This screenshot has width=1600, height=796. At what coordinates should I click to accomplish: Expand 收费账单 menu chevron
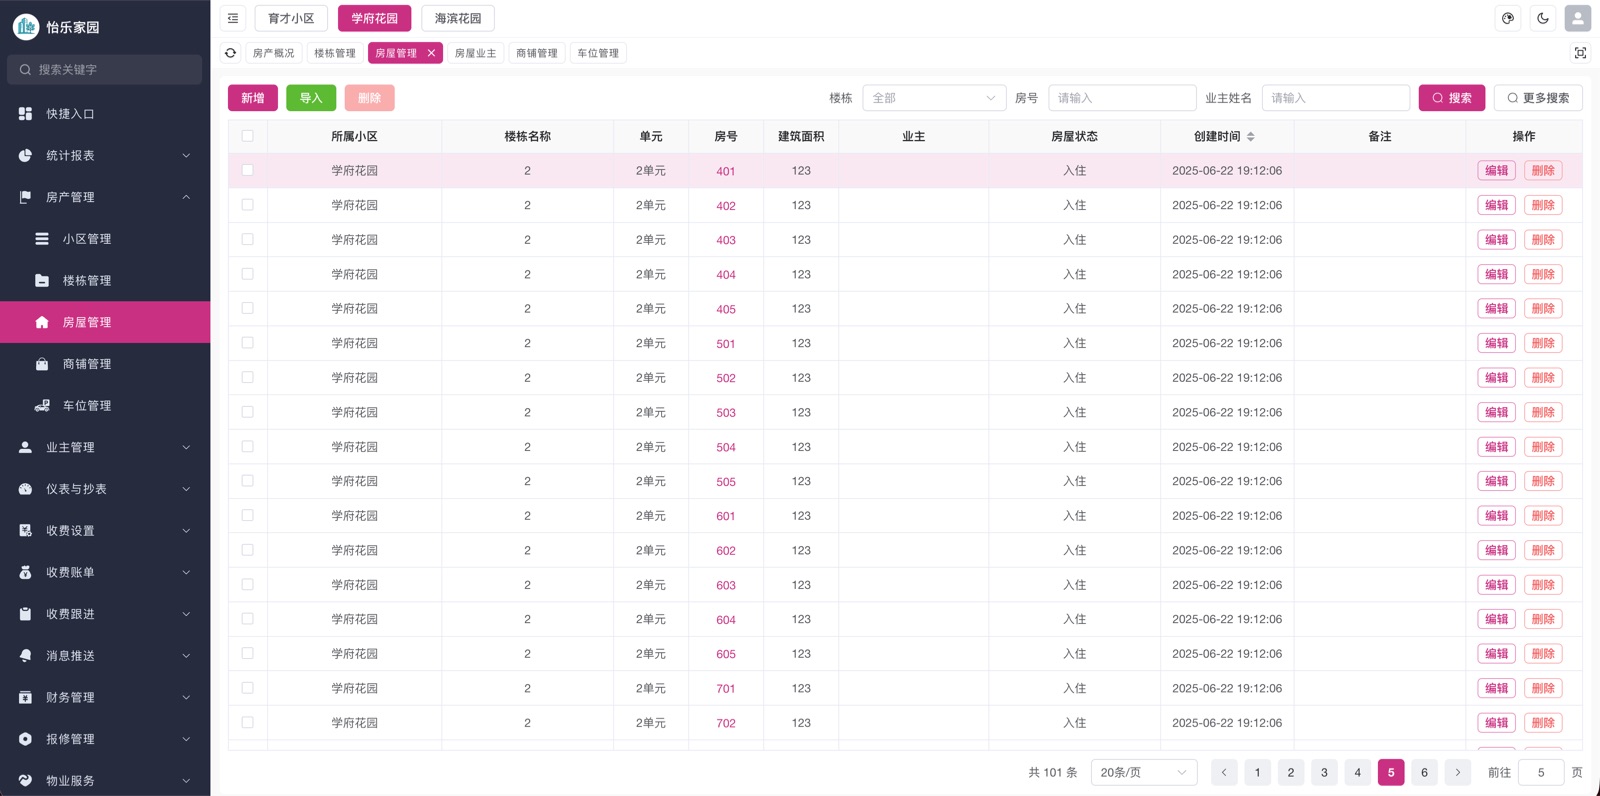pos(186,572)
